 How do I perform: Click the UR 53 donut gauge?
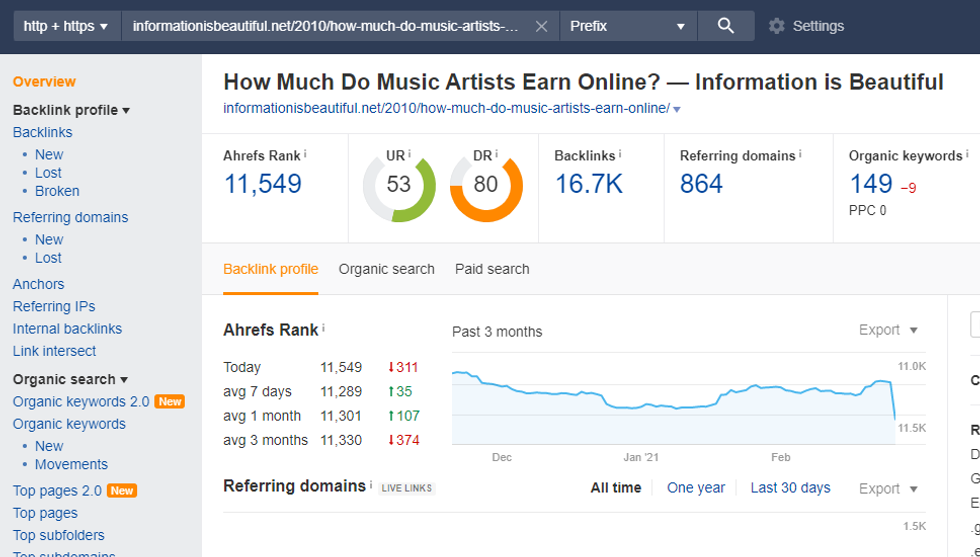pyautogui.click(x=399, y=186)
